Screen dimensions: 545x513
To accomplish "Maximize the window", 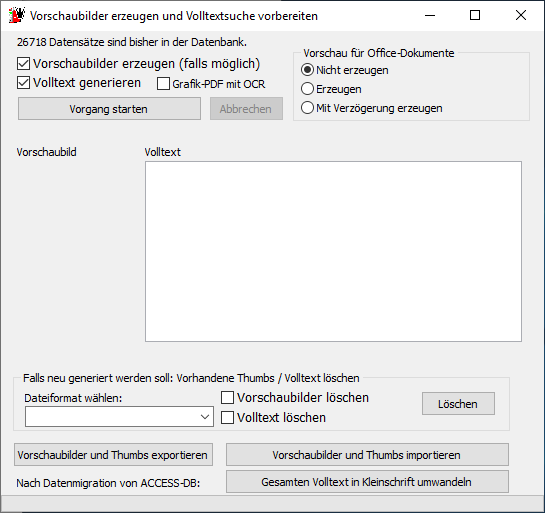I will pos(475,15).
